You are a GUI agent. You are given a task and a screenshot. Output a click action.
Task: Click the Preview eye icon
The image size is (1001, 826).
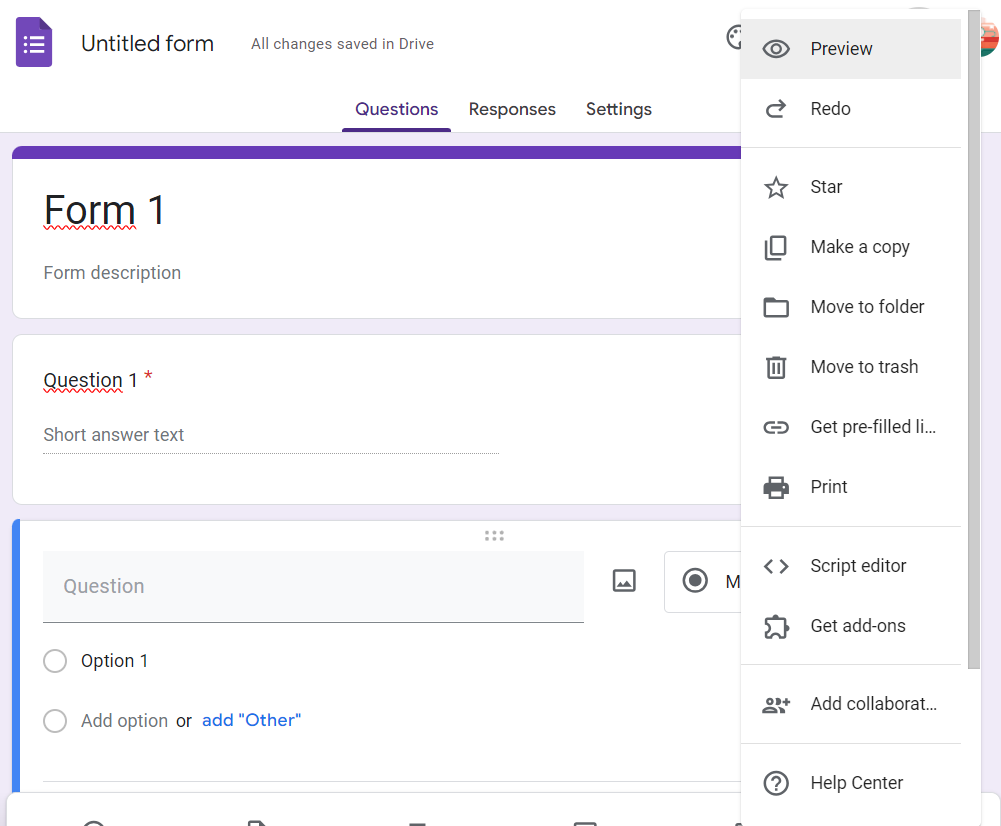point(776,49)
